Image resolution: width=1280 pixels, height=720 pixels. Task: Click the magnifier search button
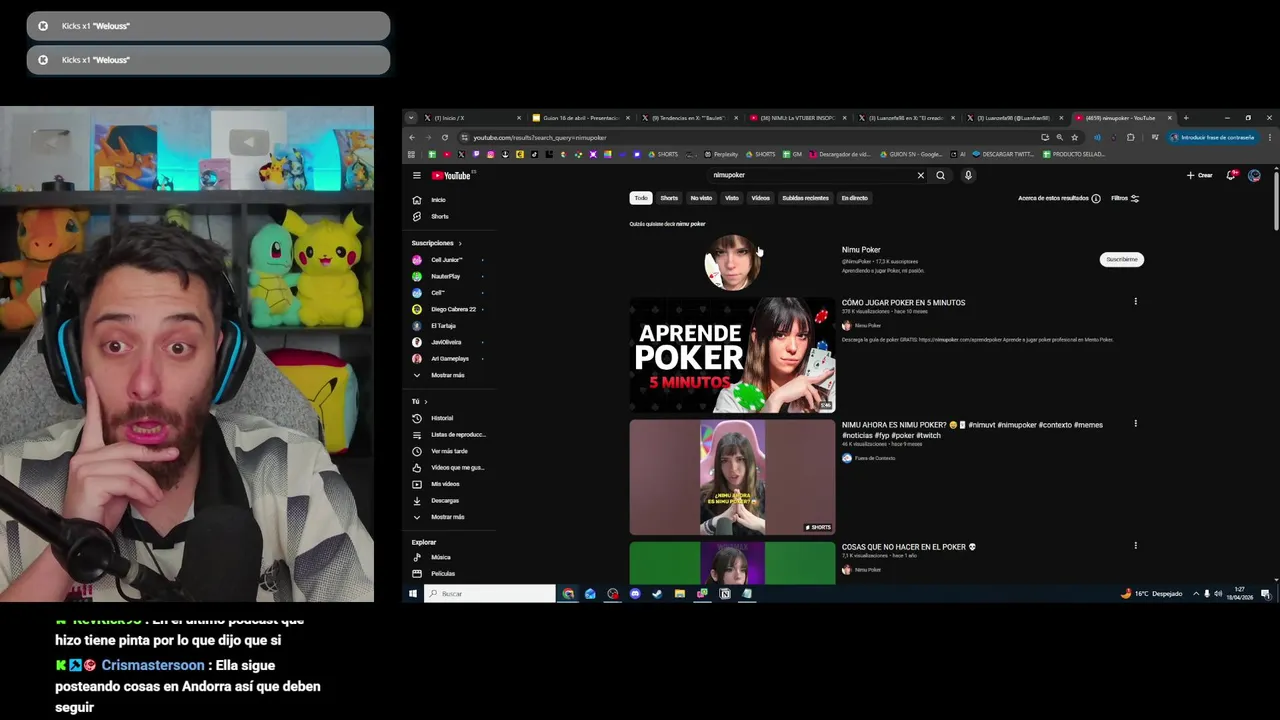(940, 175)
